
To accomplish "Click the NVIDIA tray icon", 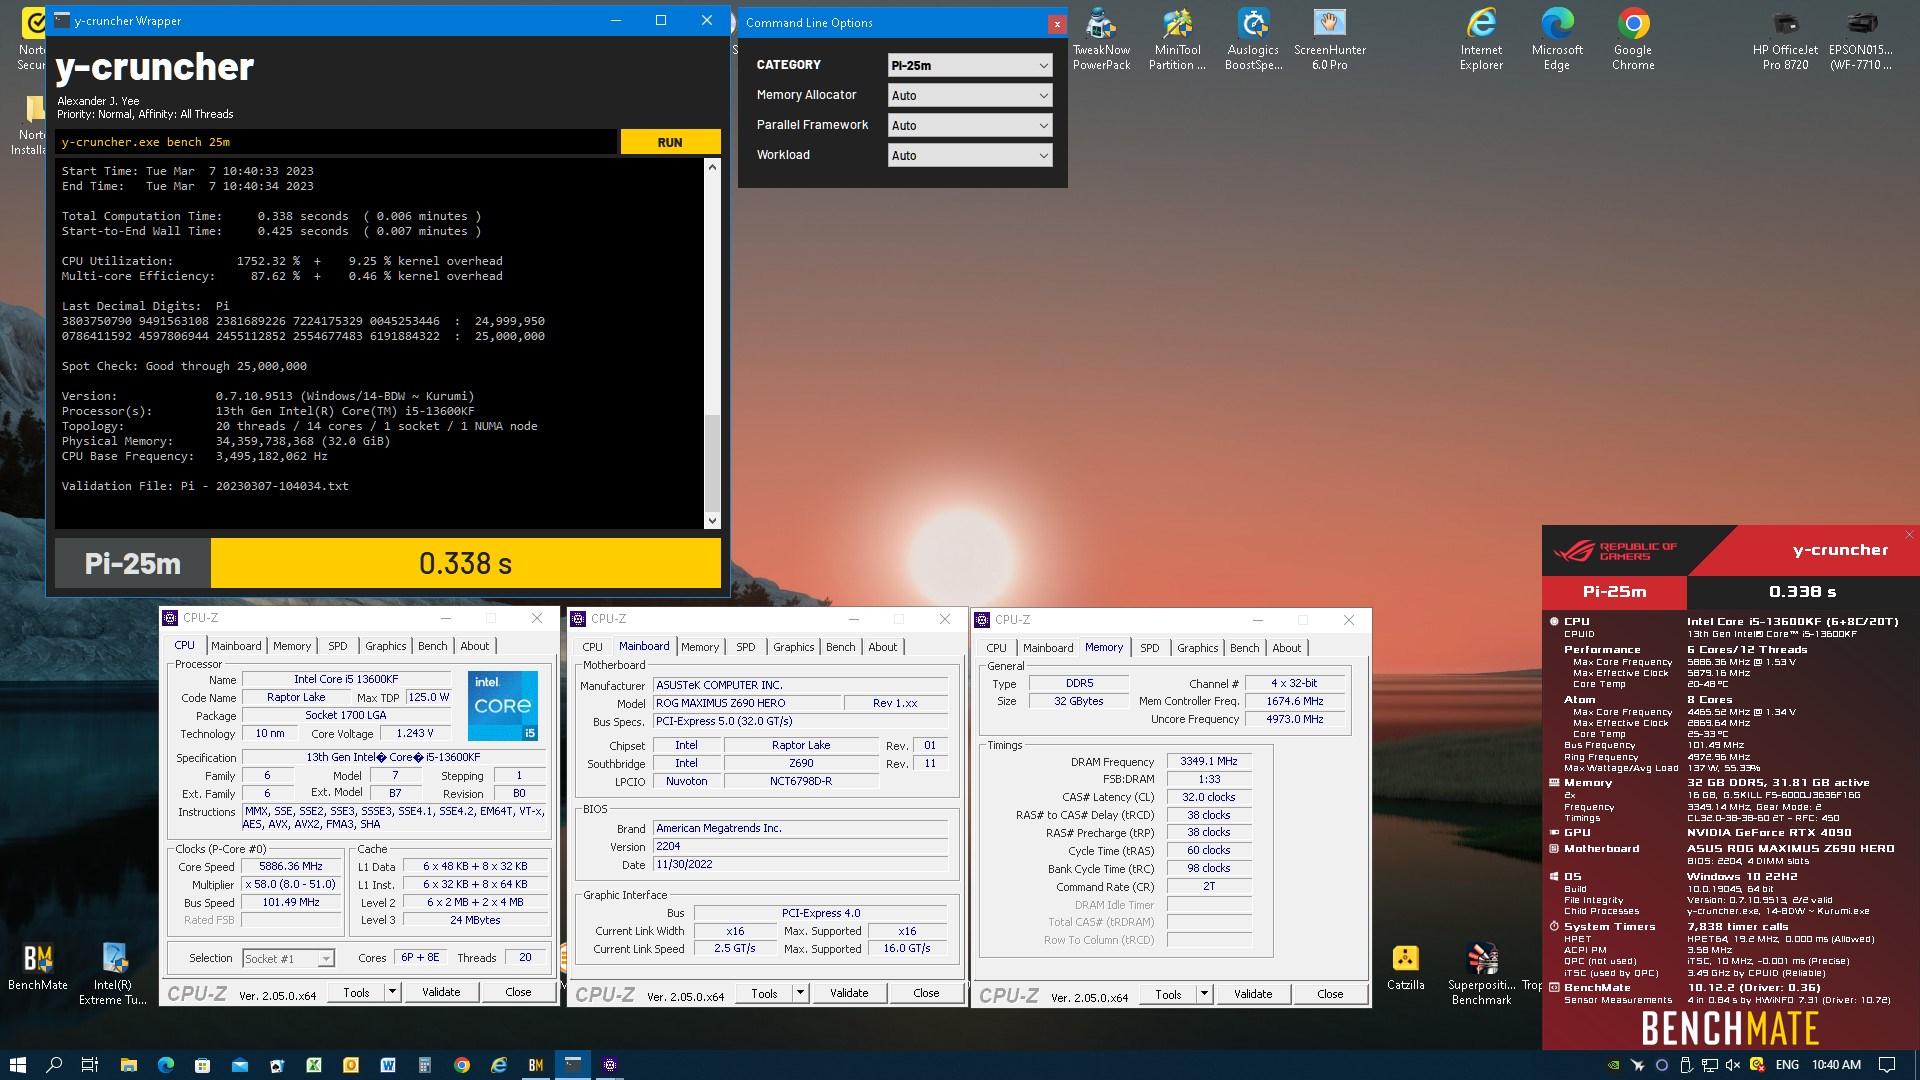I will pyautogui.click(x=1613, y=1065).
